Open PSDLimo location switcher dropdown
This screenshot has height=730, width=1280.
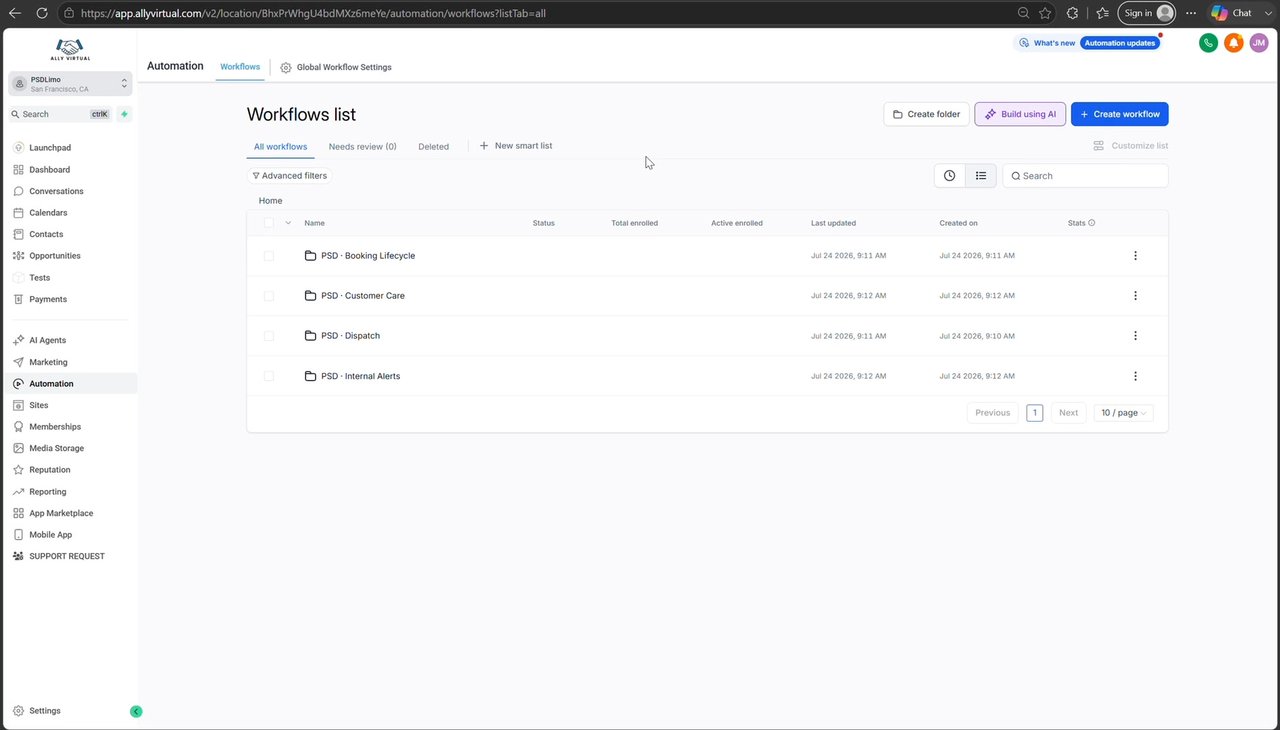70,84
